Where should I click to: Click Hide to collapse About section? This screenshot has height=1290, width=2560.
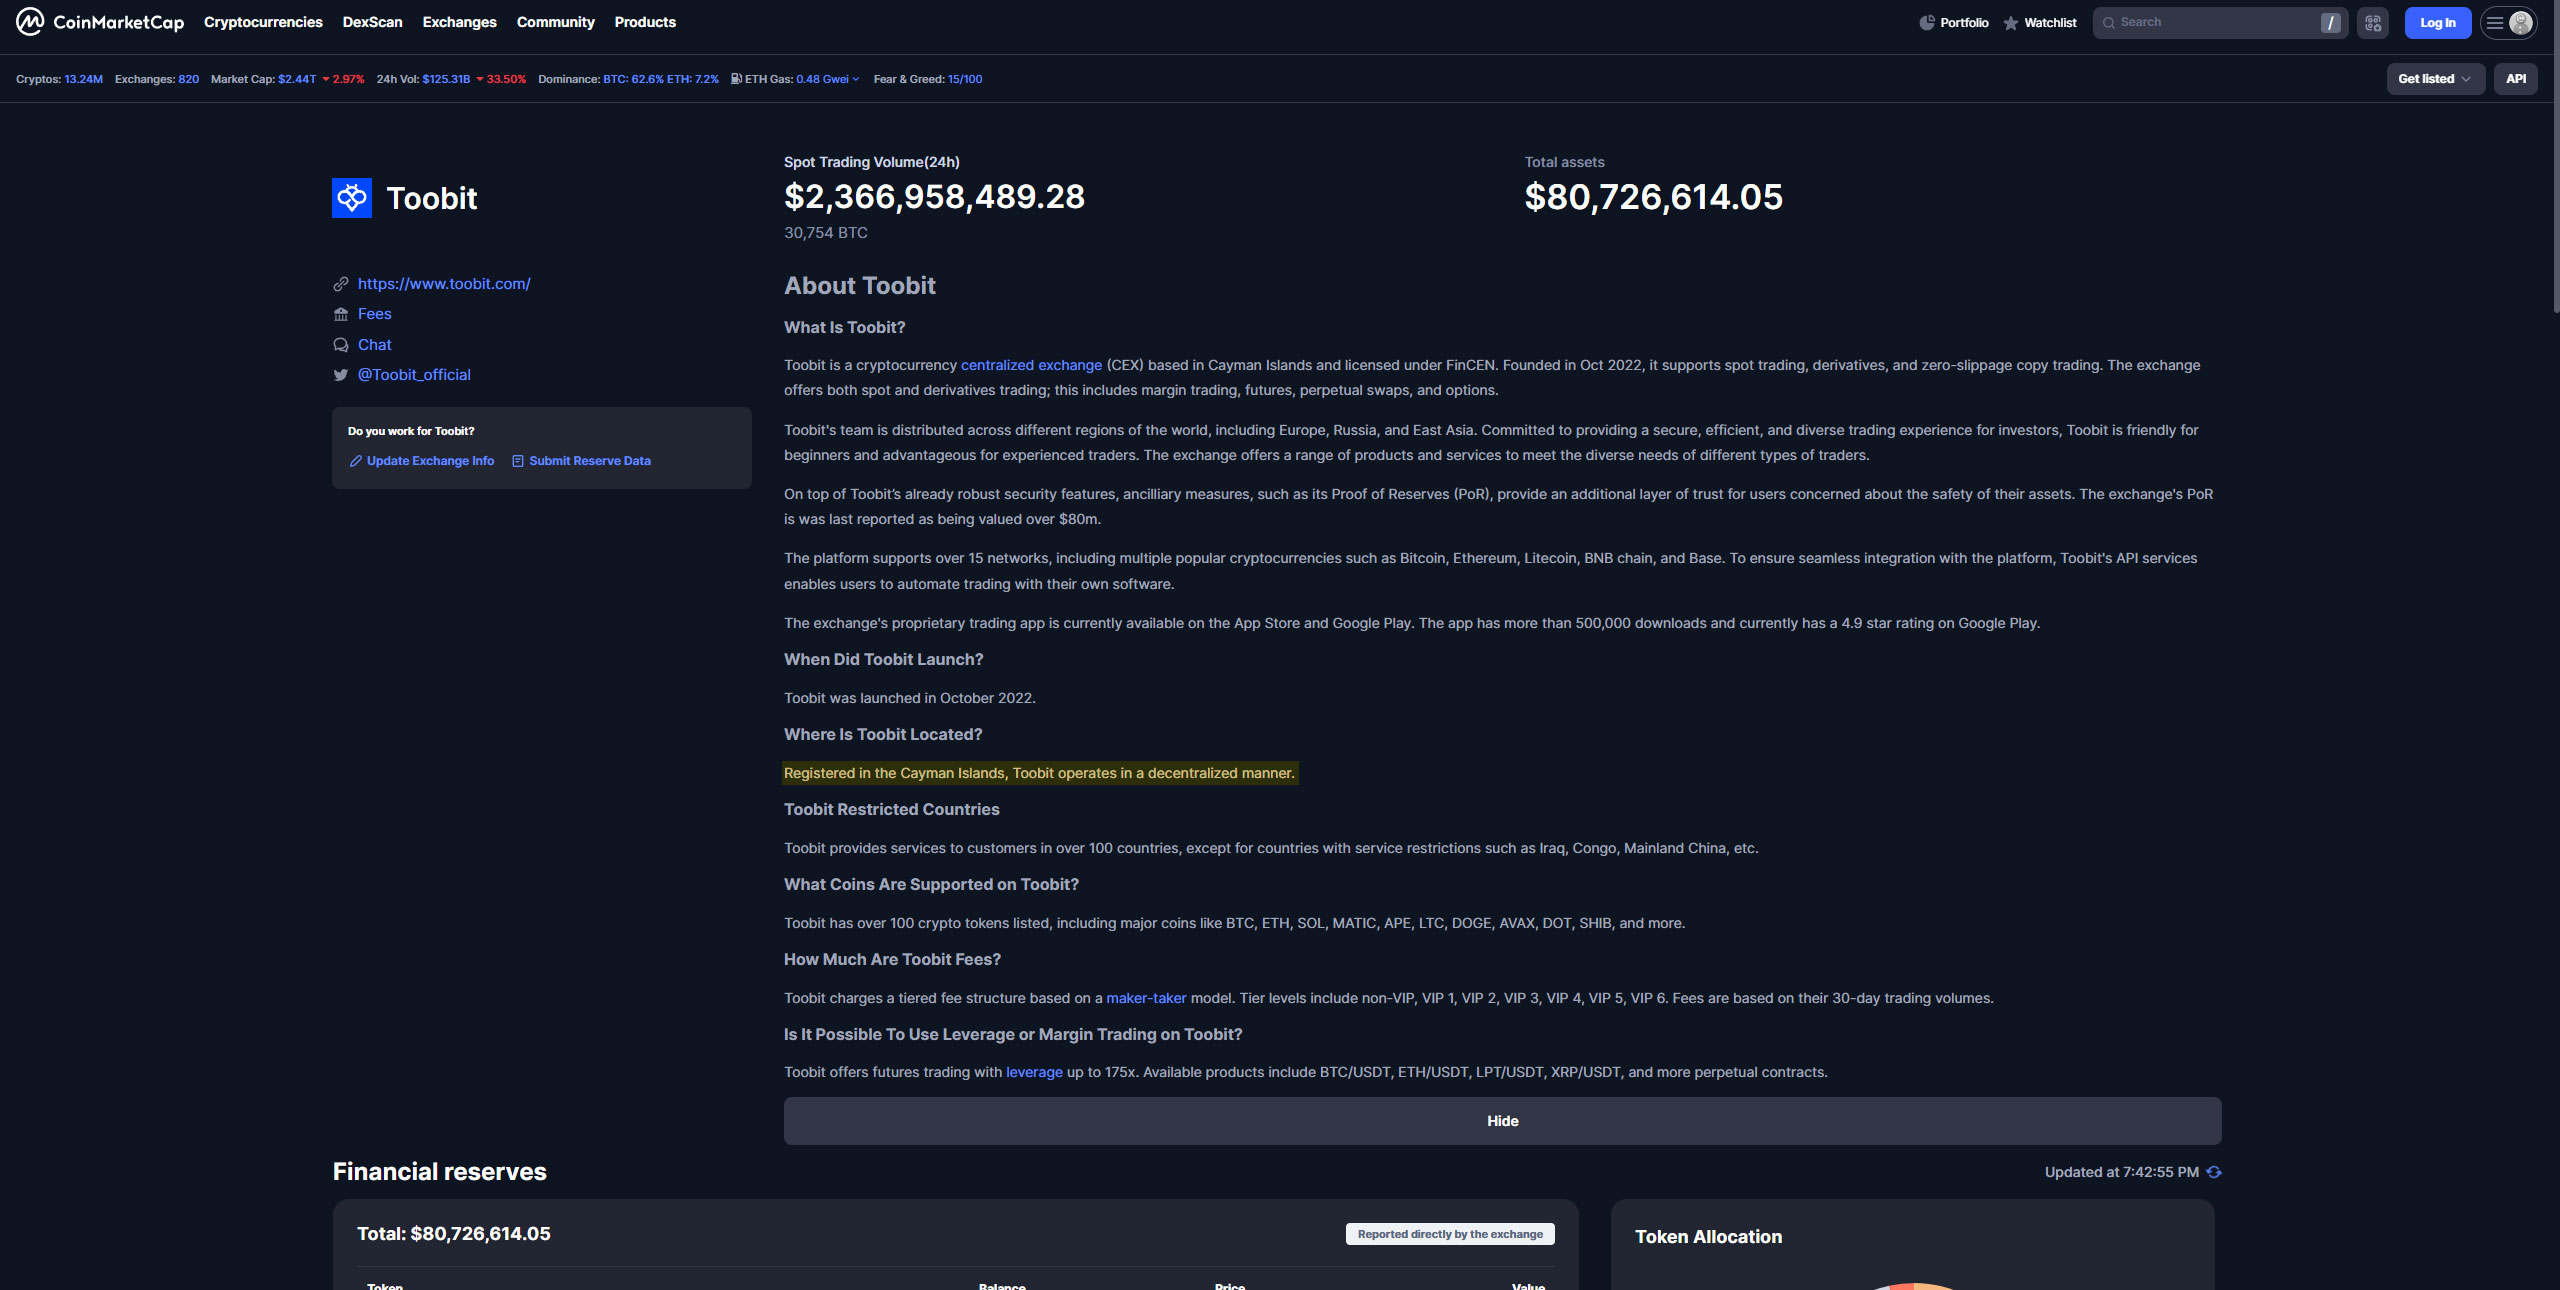click(1502, 1121)
